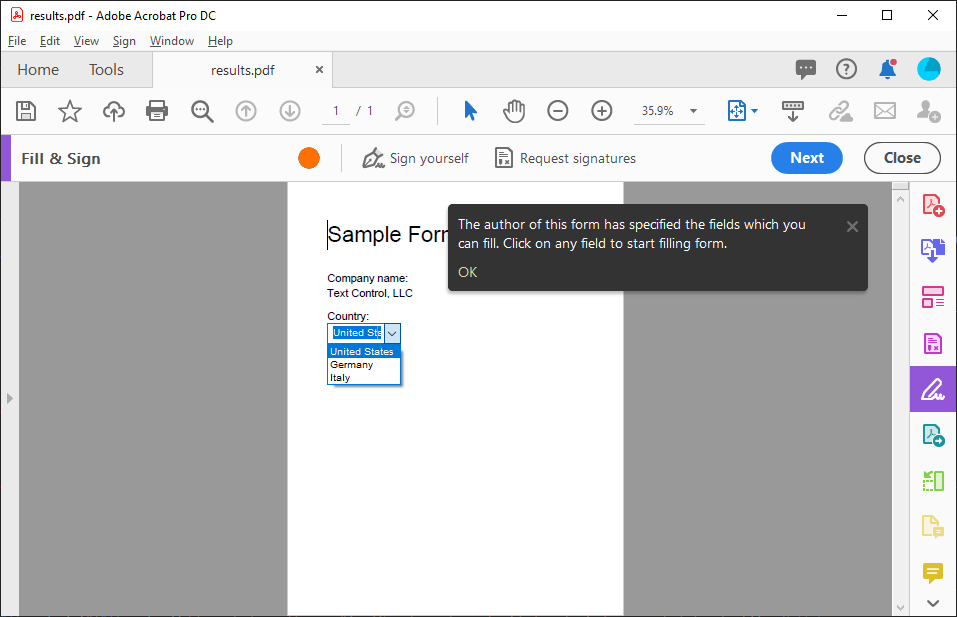957x617 pixels.
Task: Close the Fill & Sign toolbar
Action: tap(902, 158)
